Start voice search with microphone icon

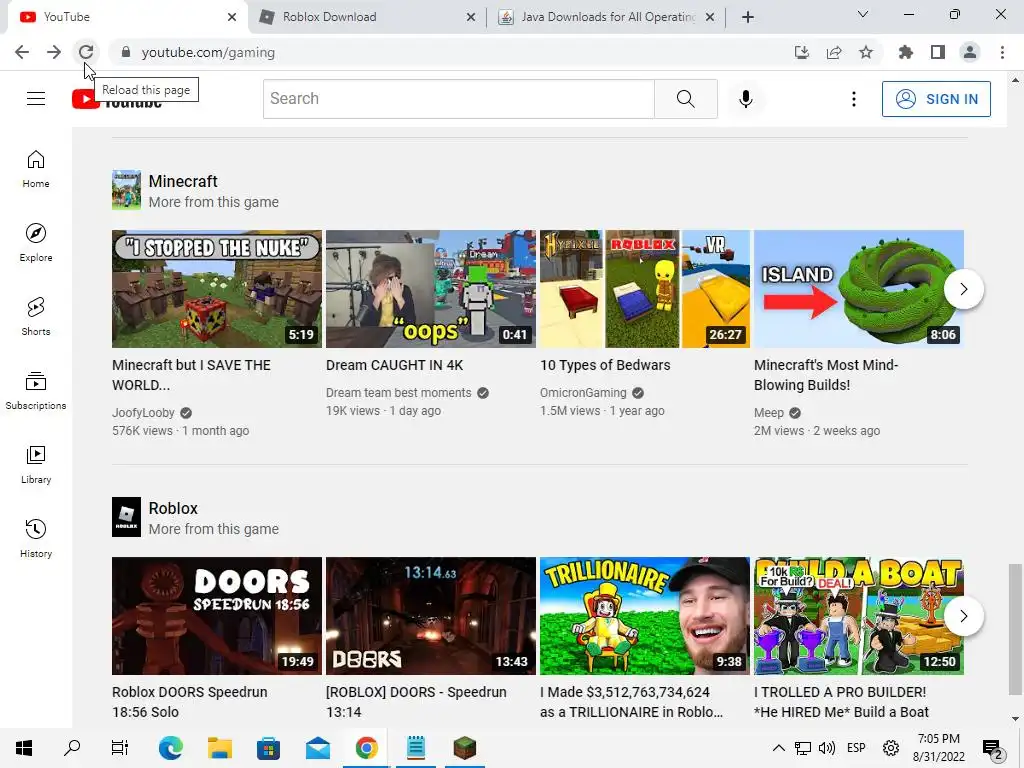746,99
